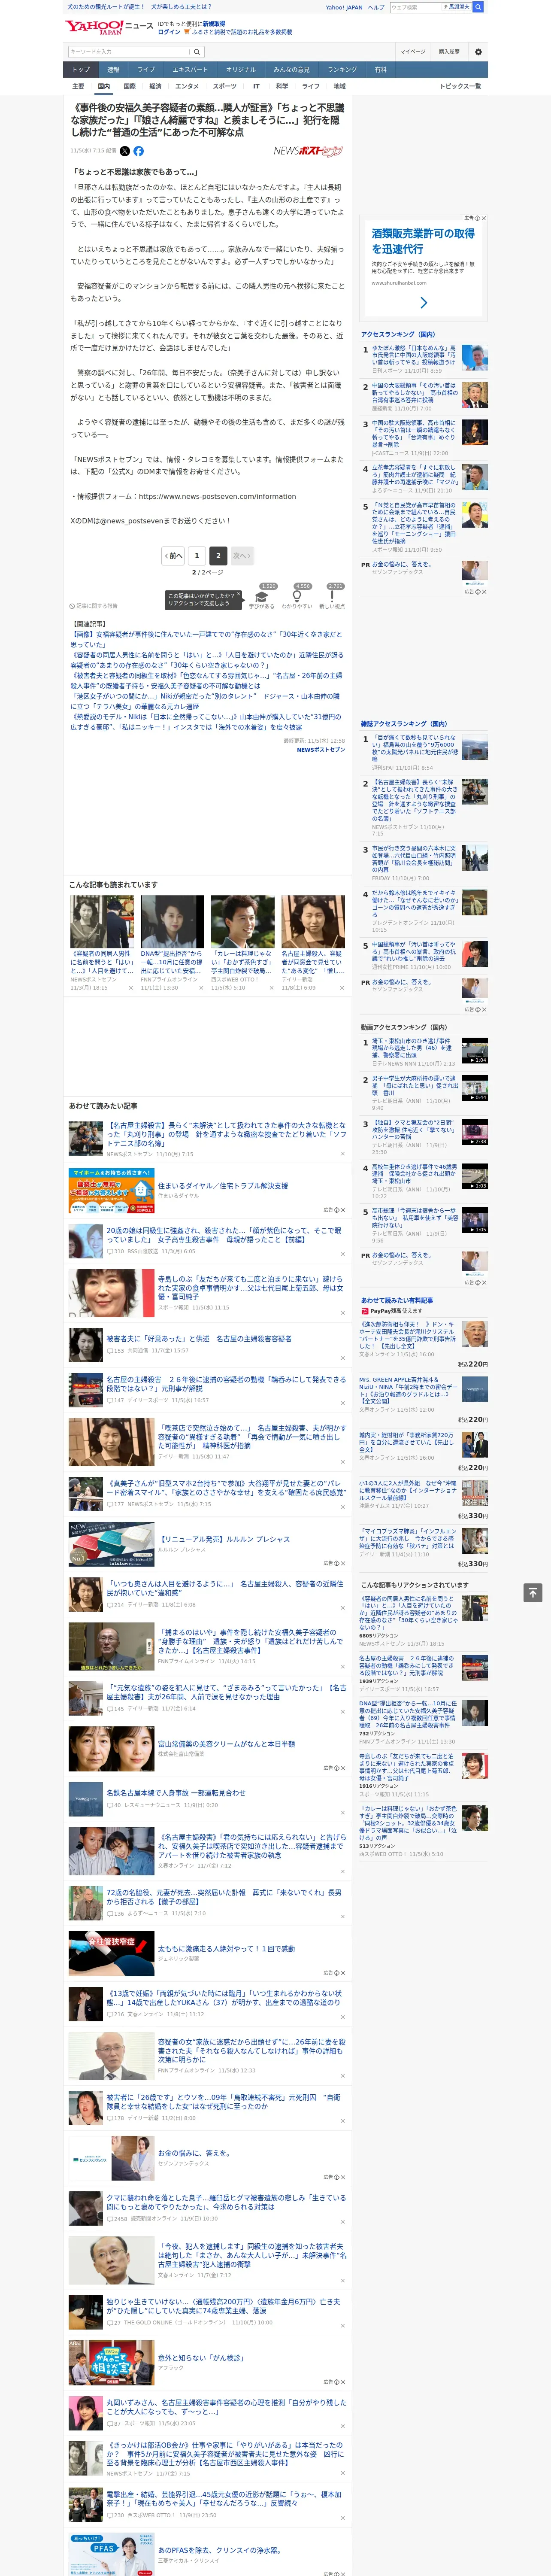This screenshot has height=2576, width=551.
Task: Select the 科学 category
Action: tap(282, 87)
